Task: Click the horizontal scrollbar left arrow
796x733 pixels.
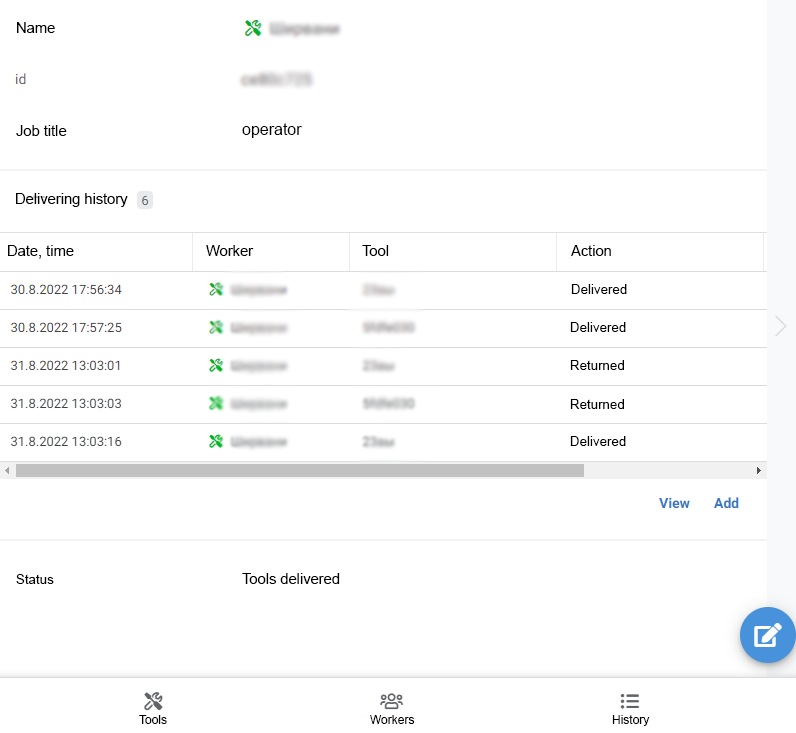Action: point(7,471)
